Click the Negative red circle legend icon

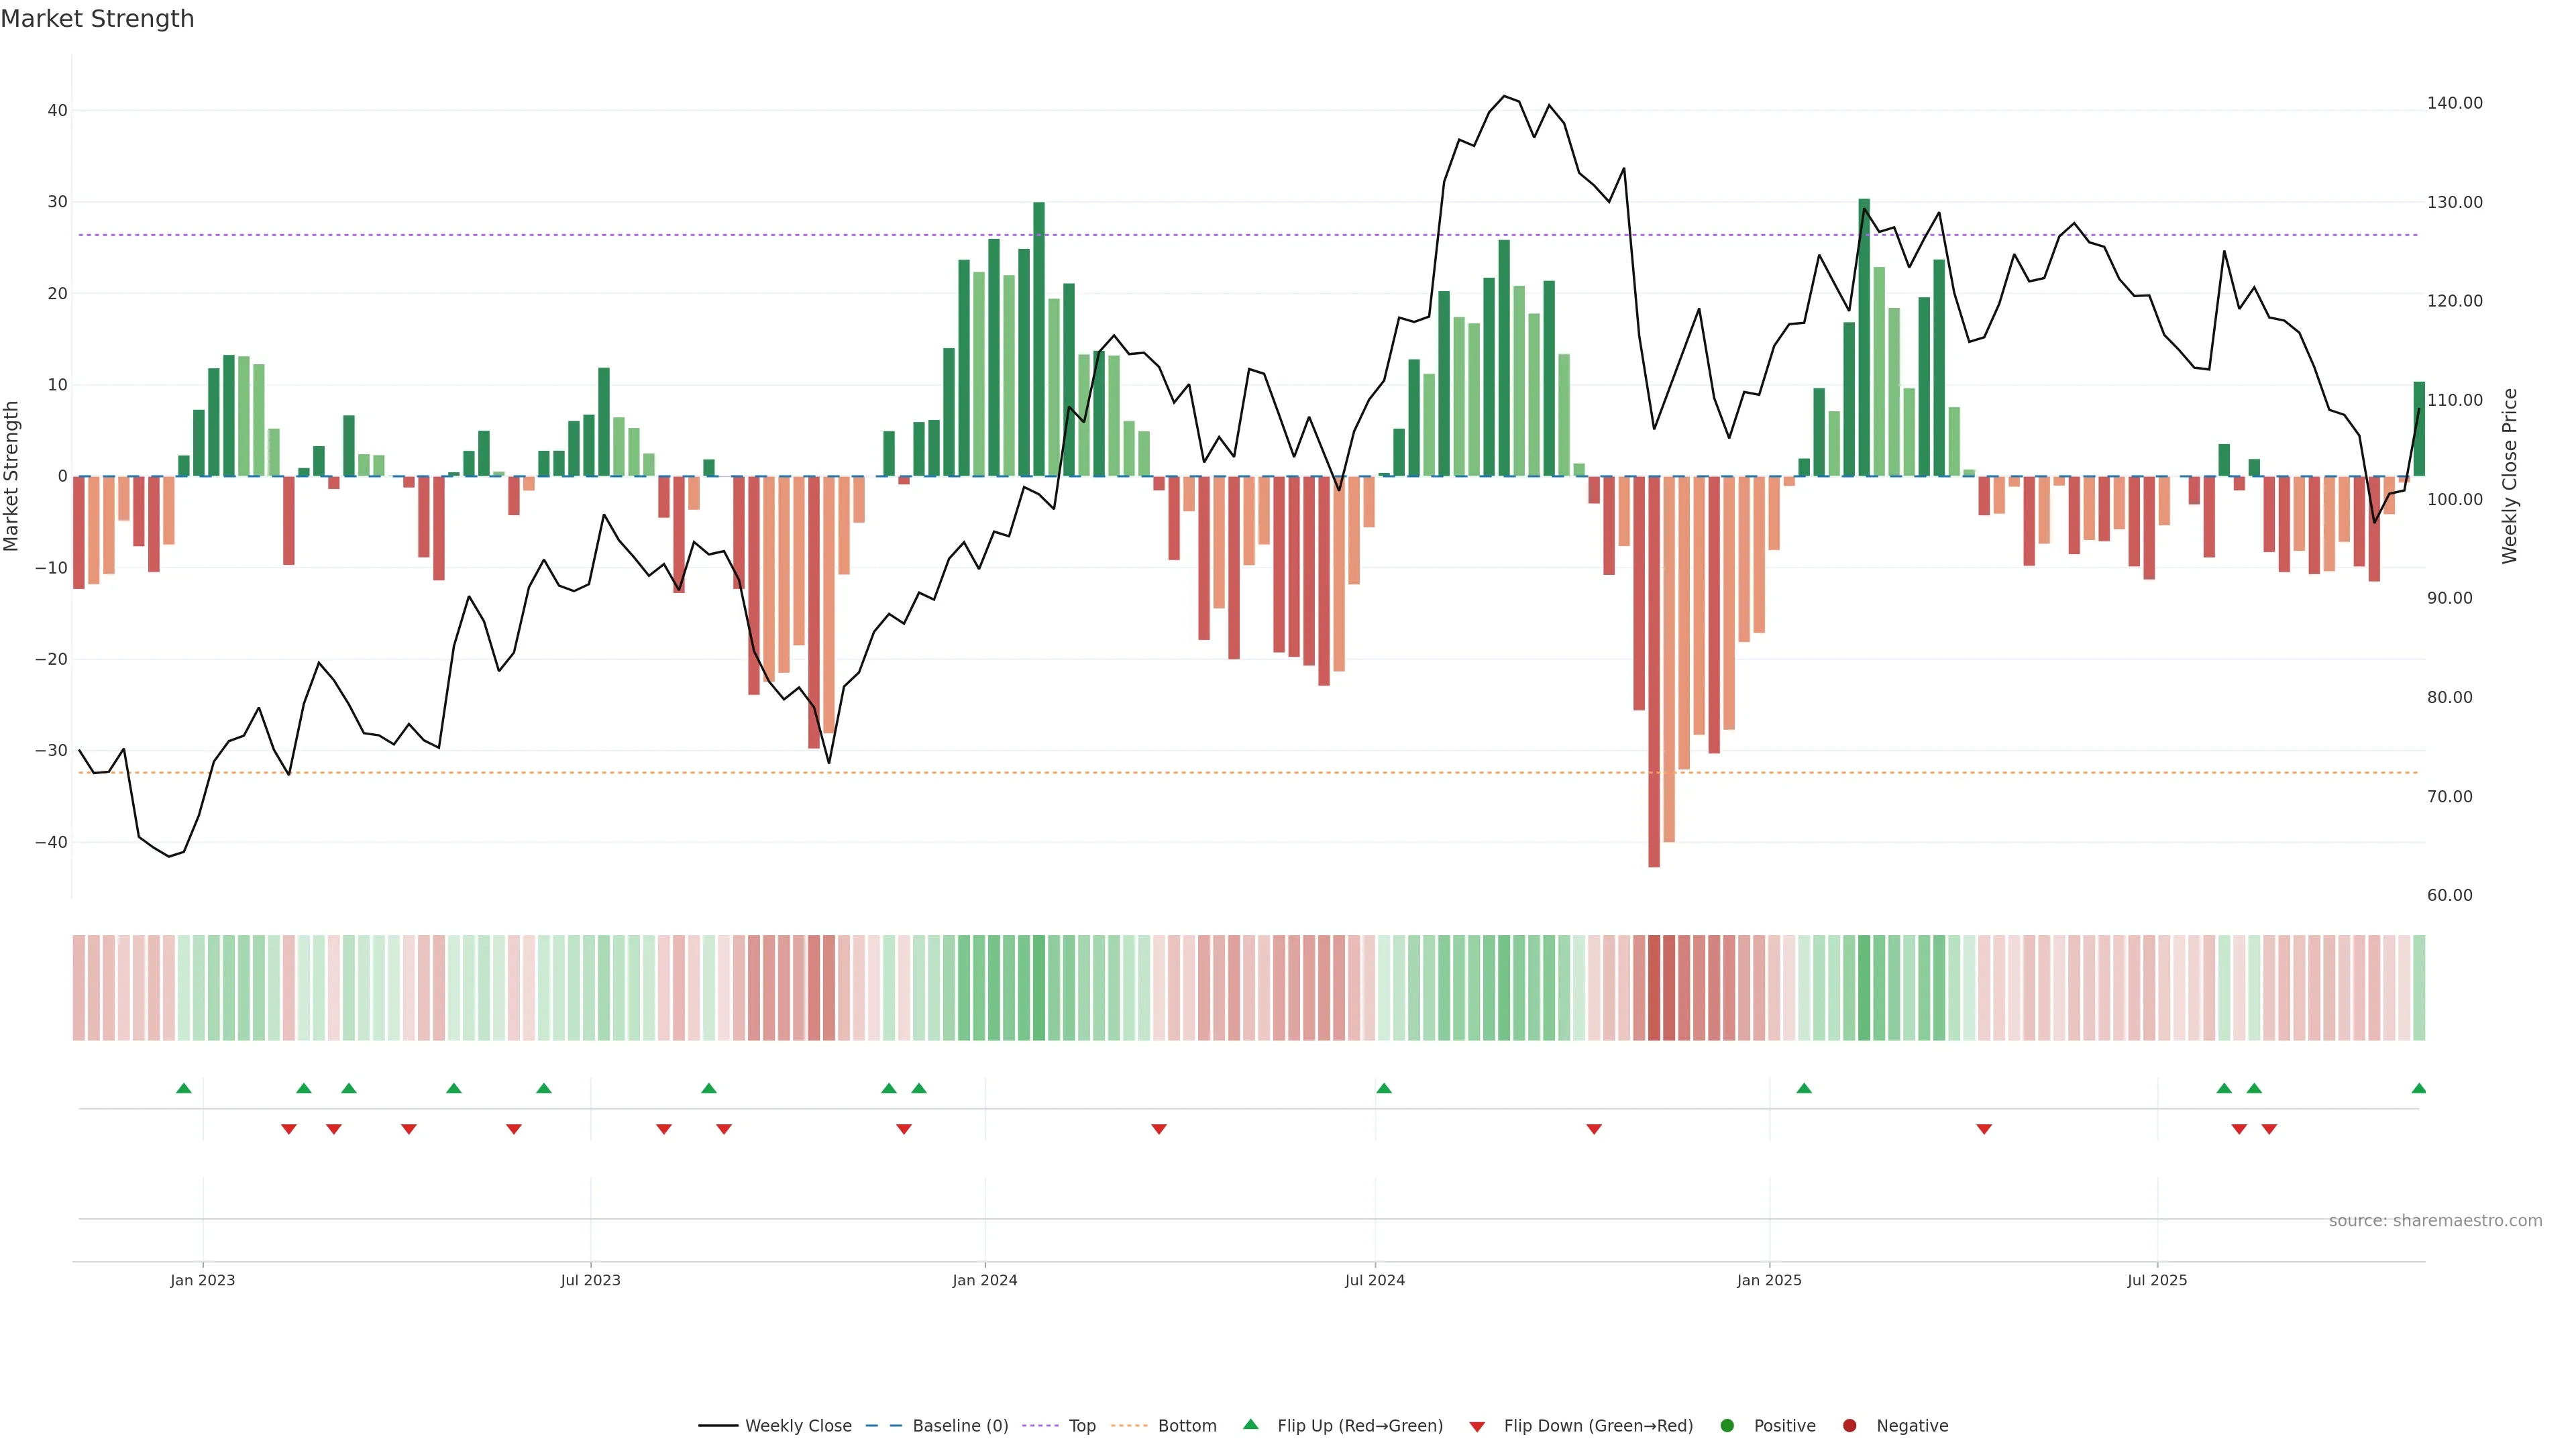tap(1849, 1426)
